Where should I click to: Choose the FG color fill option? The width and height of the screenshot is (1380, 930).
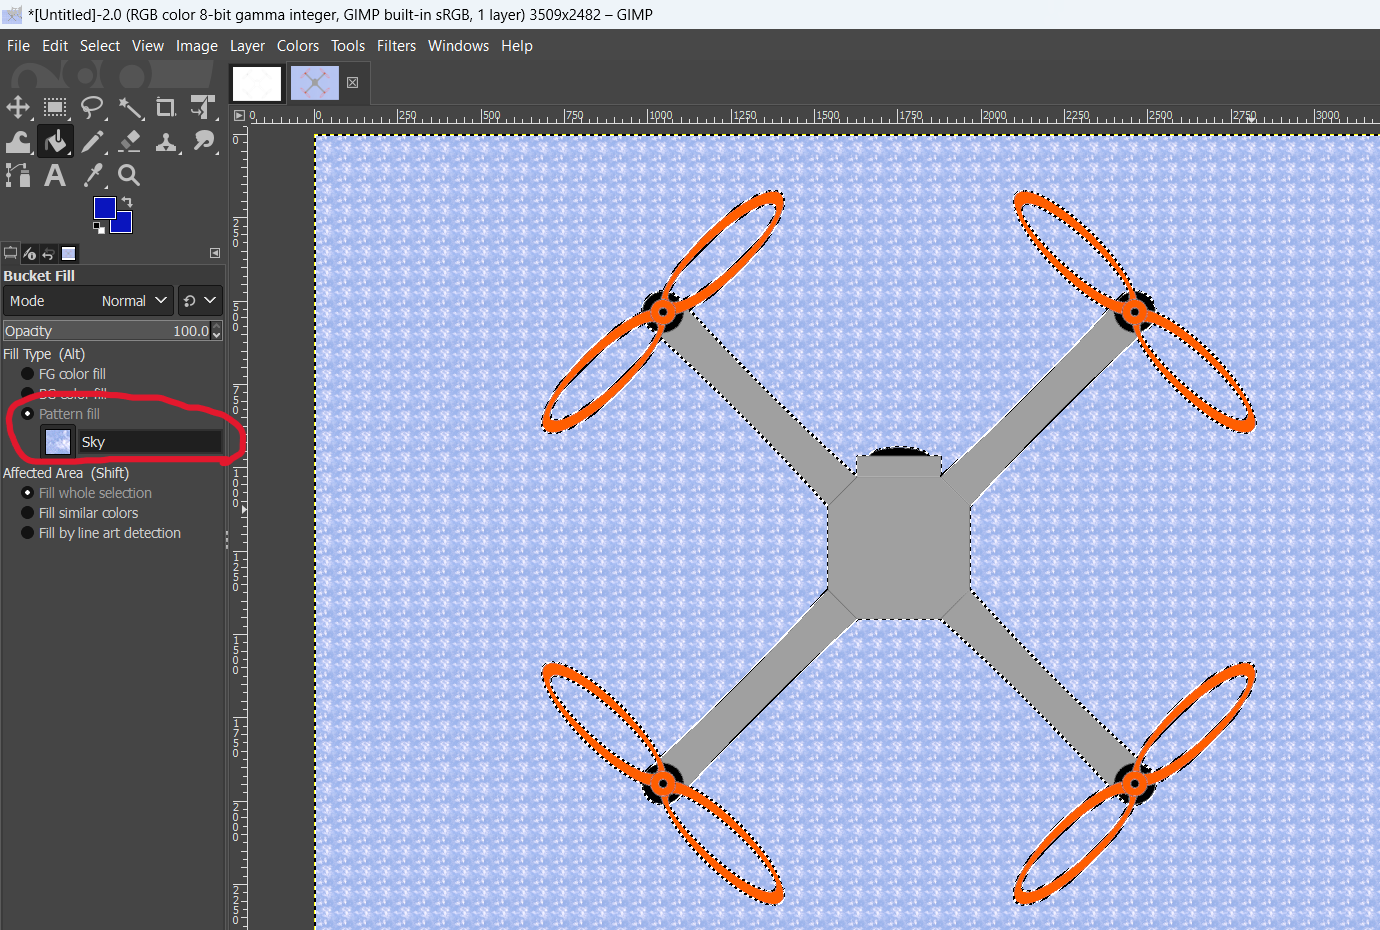click(x=63, y=374)
